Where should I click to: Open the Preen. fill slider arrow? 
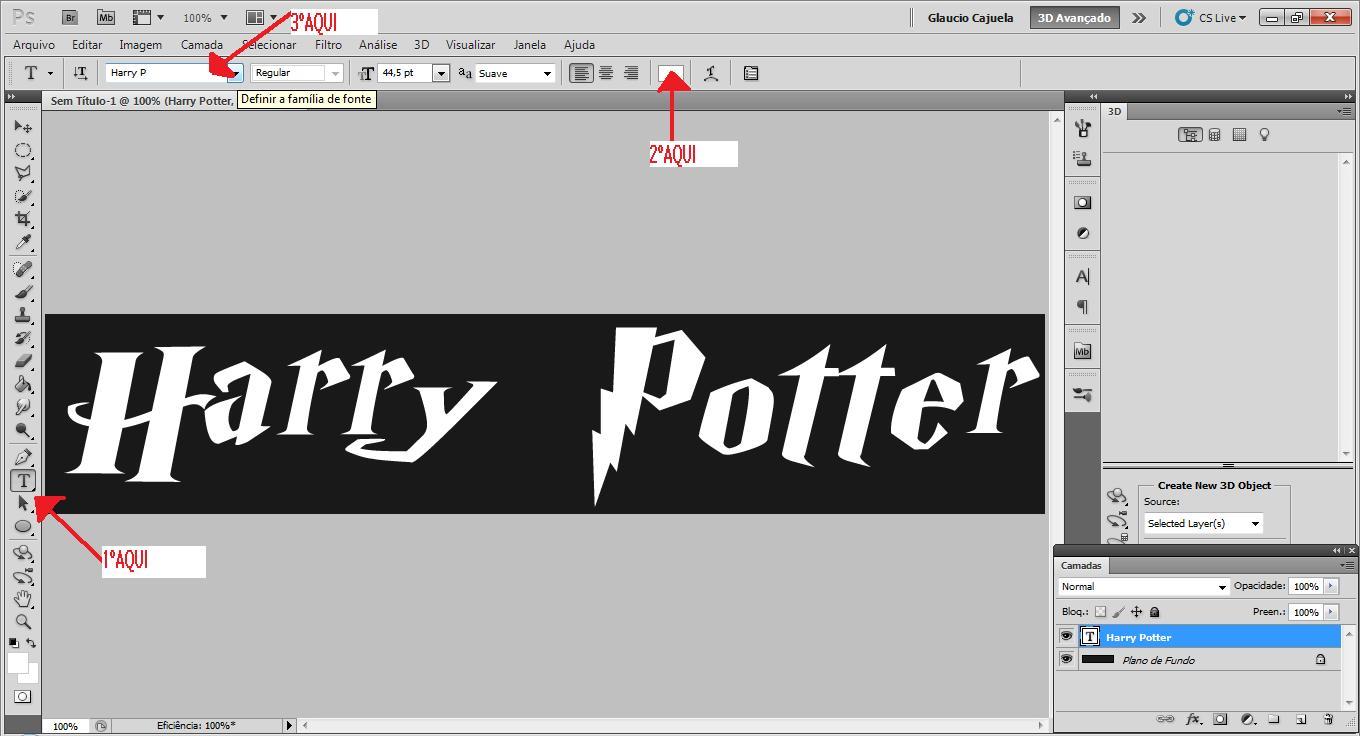[1331, 612]
